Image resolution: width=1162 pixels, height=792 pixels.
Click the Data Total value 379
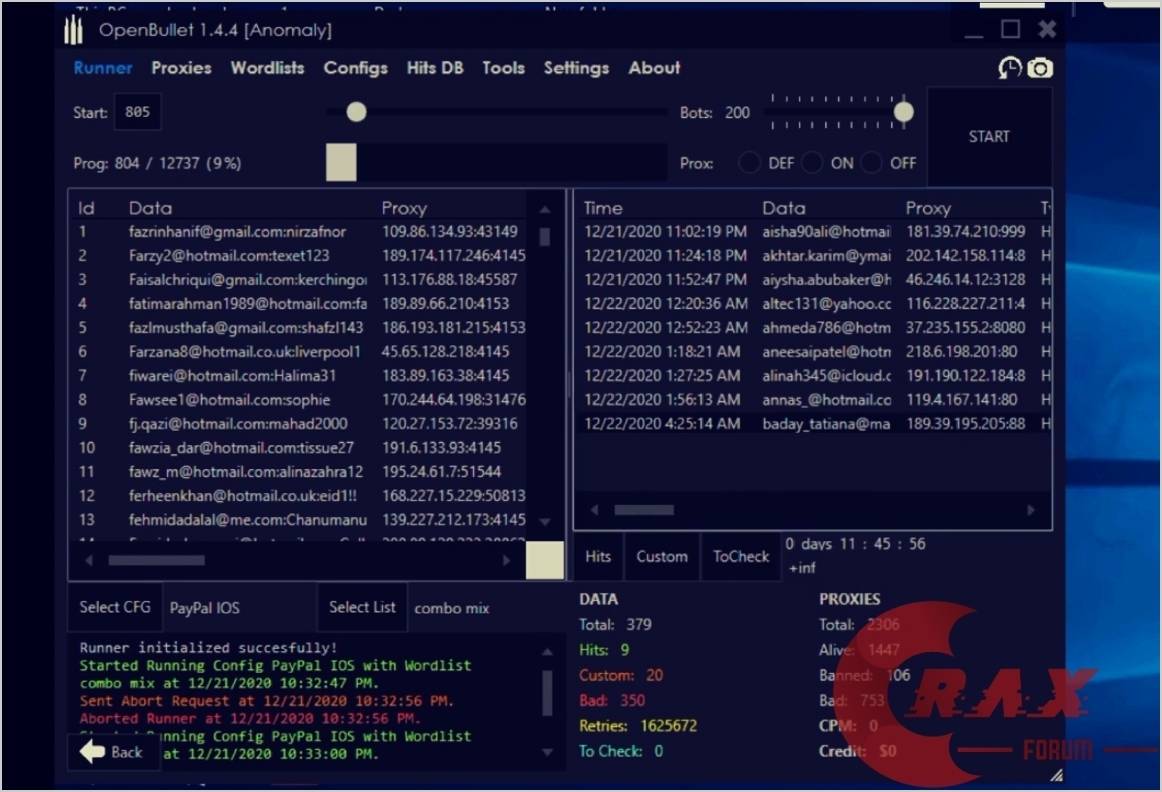coord(639,625)
